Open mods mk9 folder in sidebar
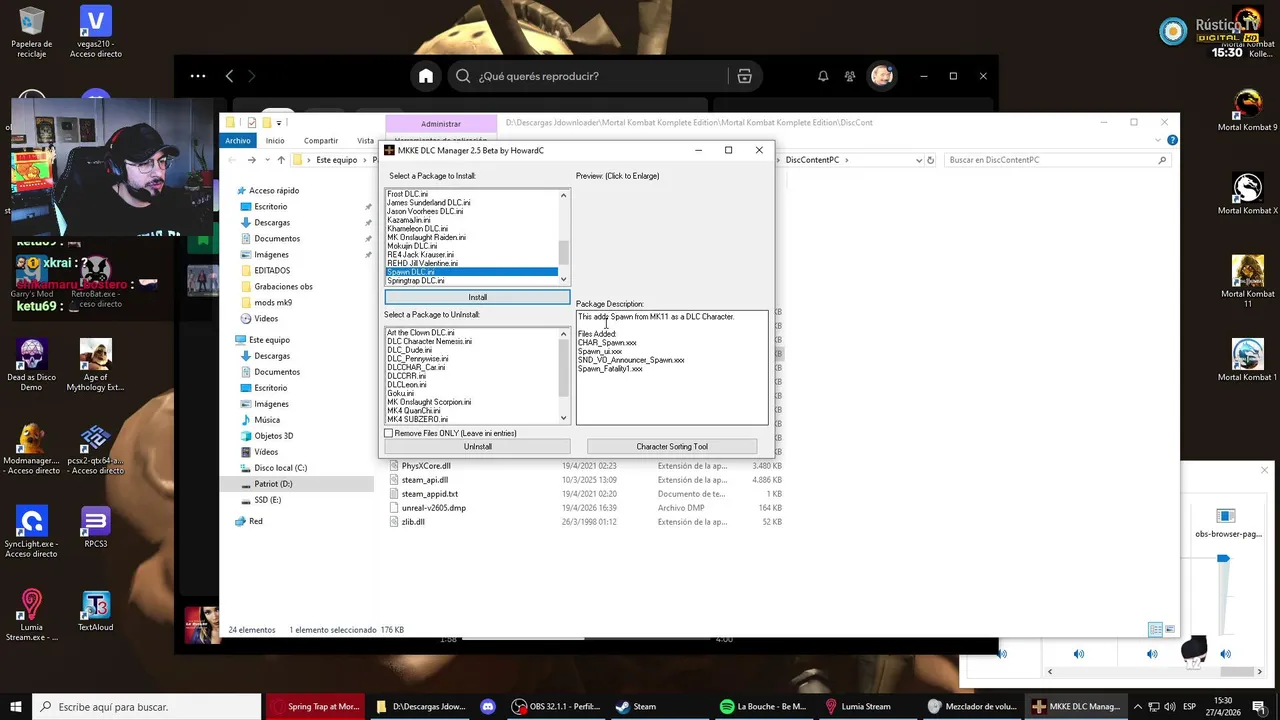Image resolution: width=1280 pixels, height=720 pixels. (x=272, y=302)
